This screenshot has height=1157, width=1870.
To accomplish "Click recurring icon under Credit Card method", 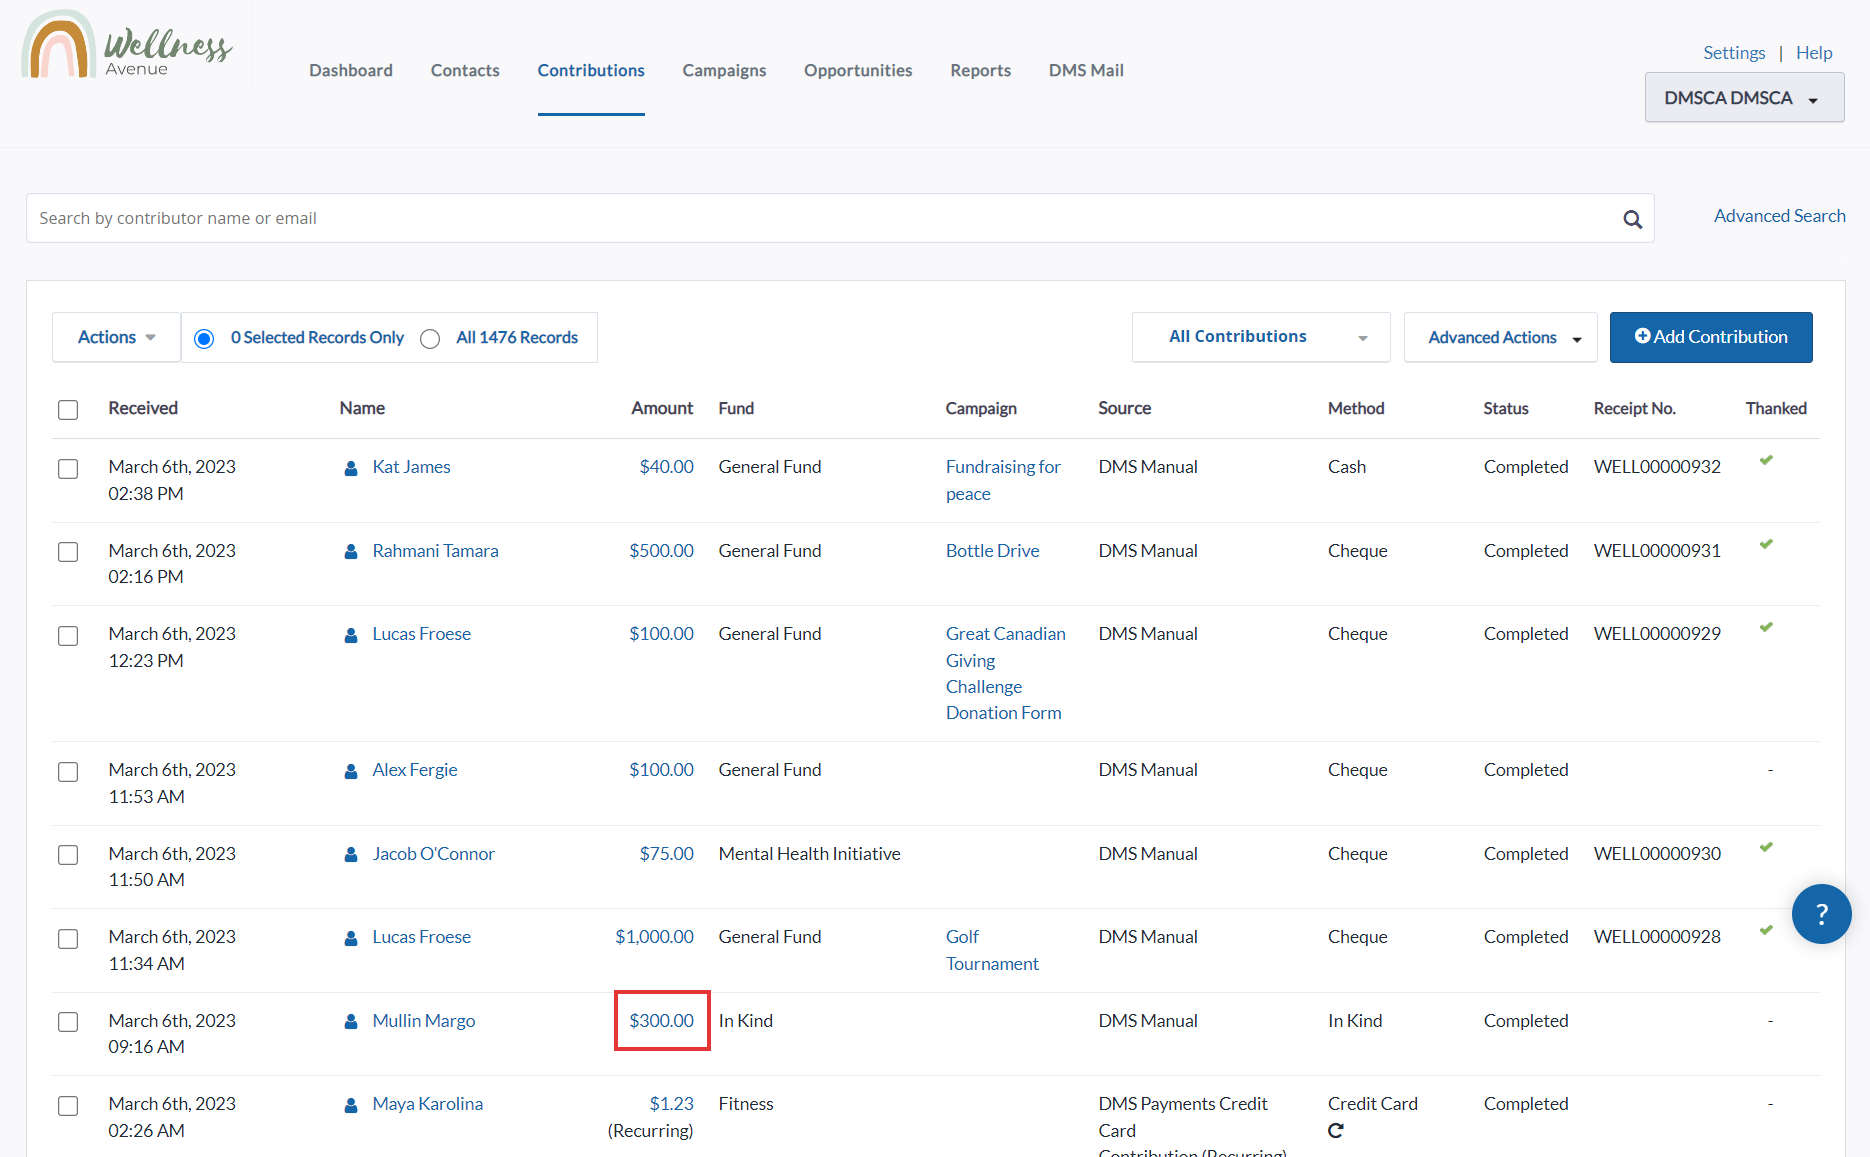I will (x=1336, y=1131).
